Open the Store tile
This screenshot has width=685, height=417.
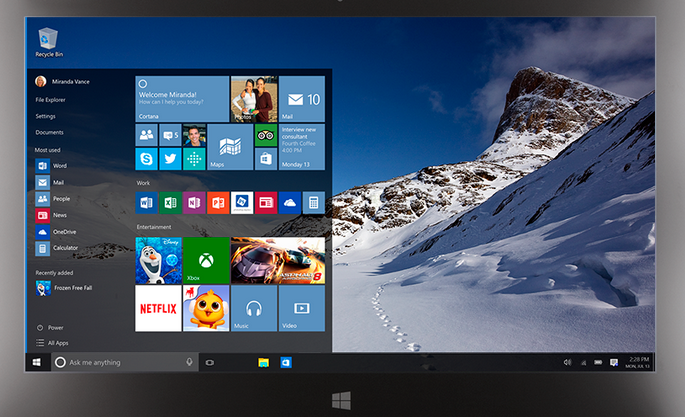[266, 159]
